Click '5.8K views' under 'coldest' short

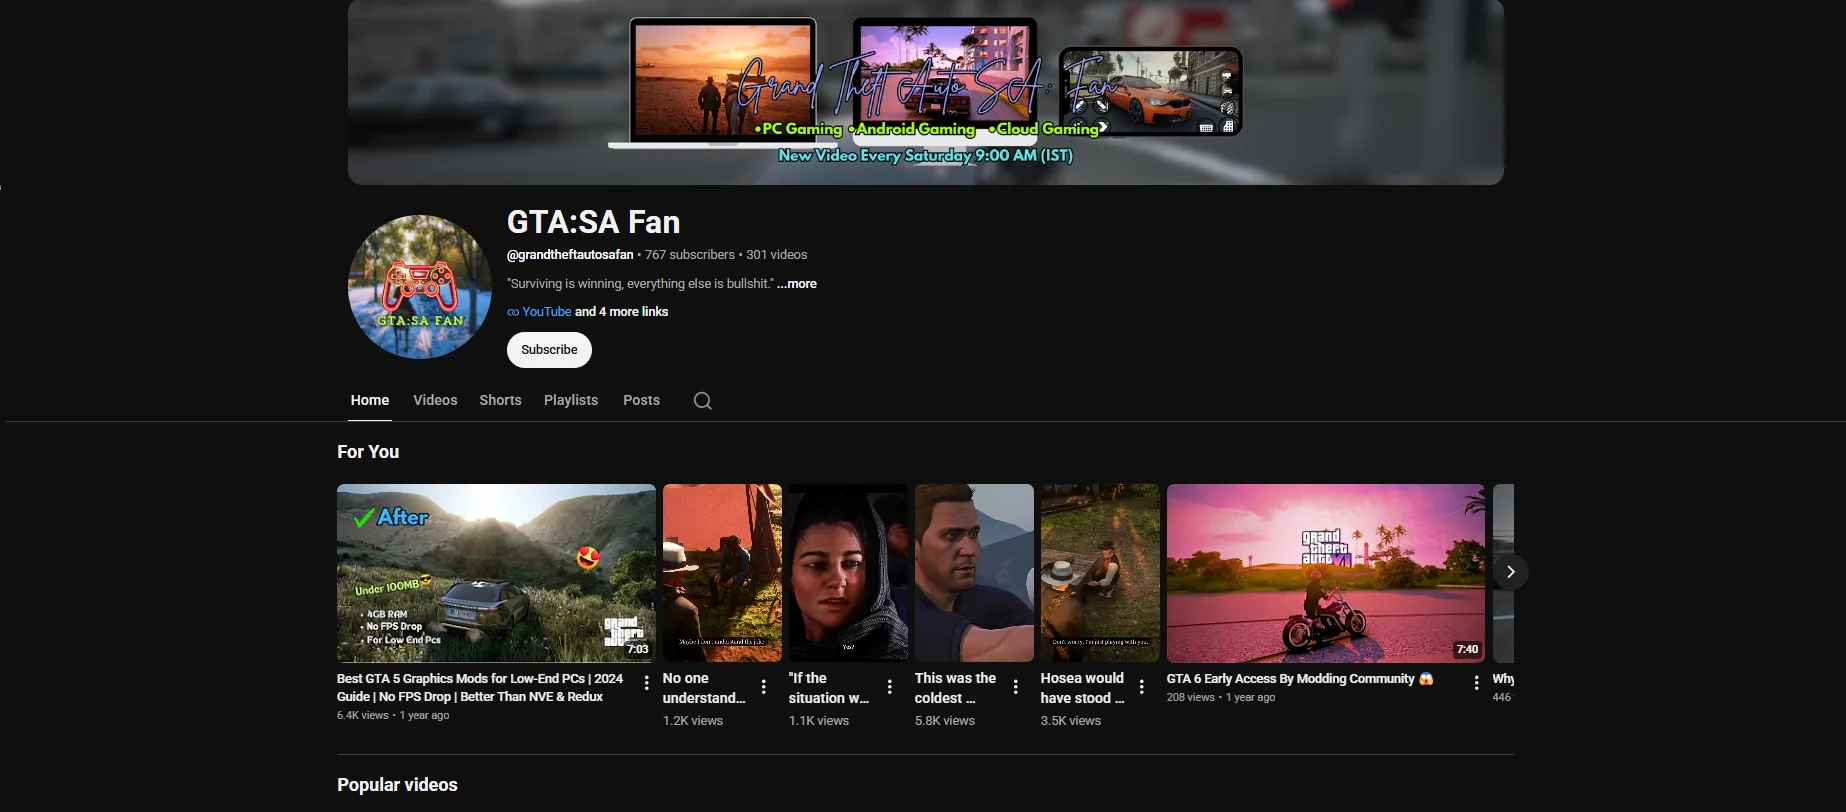point(945,721)
